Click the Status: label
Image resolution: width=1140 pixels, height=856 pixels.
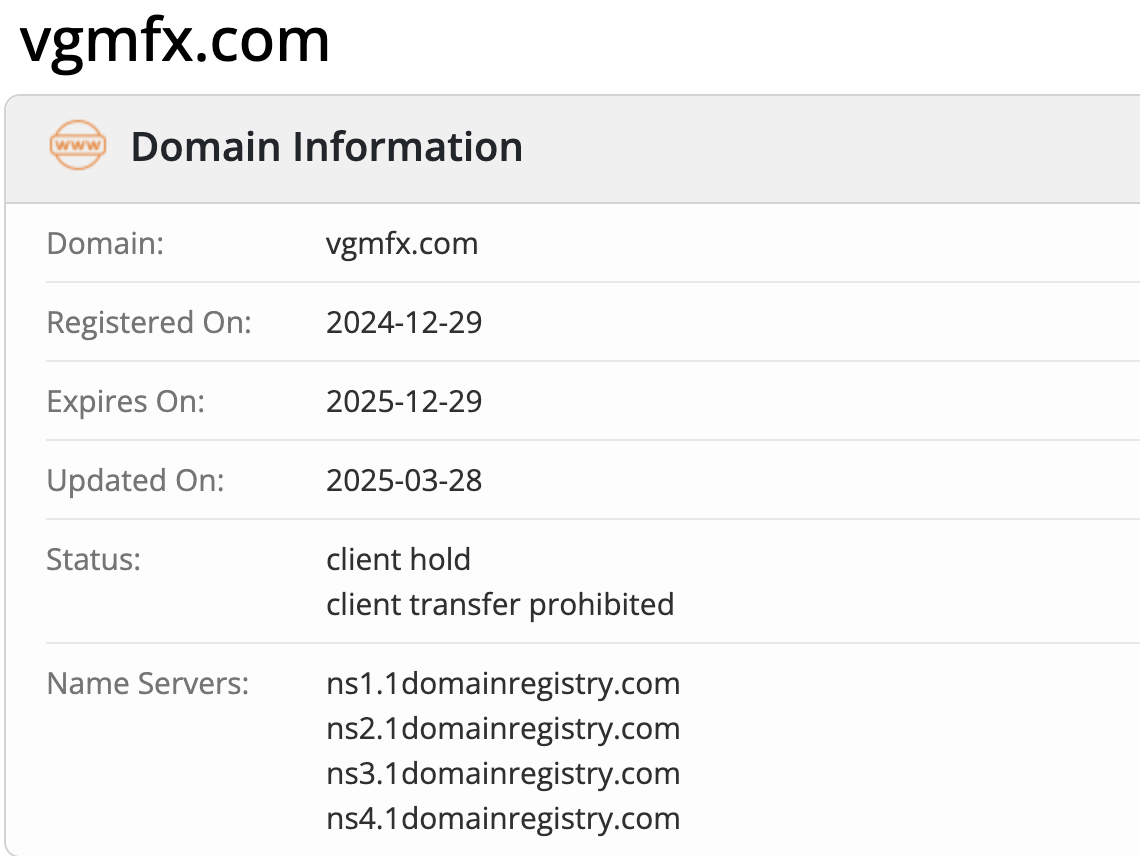pyautogui.click(x=94, y=559)
